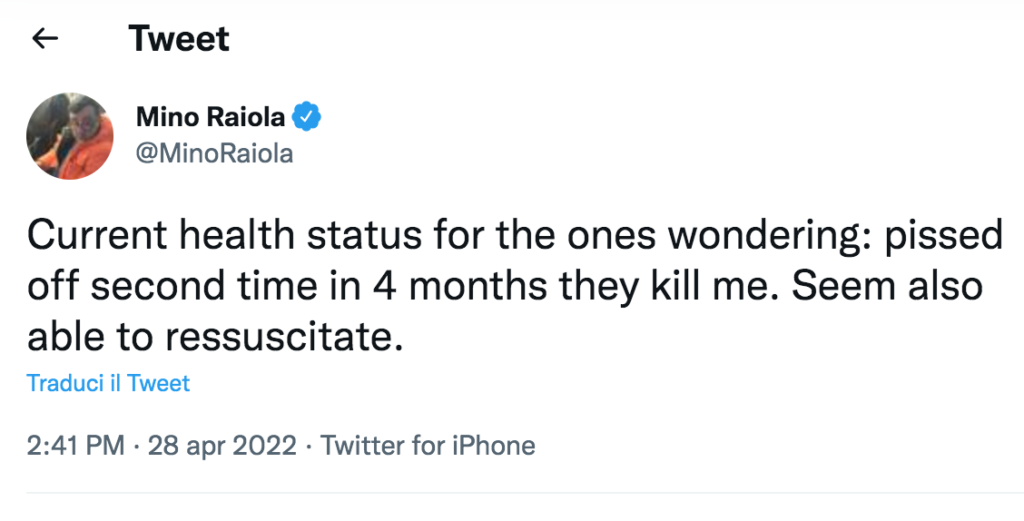The image size is (1024, 521).
Task: Click "Traduci il Tweet" to translate
Action: (x=108, y=383)
